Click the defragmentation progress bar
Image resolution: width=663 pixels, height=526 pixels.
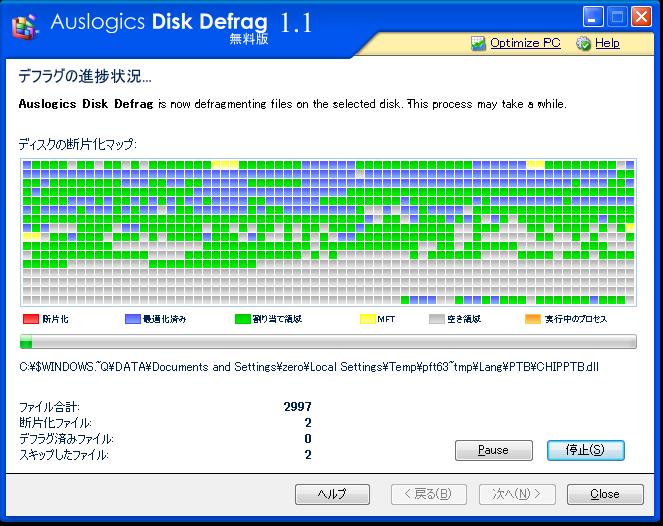[x=328, y=343]
